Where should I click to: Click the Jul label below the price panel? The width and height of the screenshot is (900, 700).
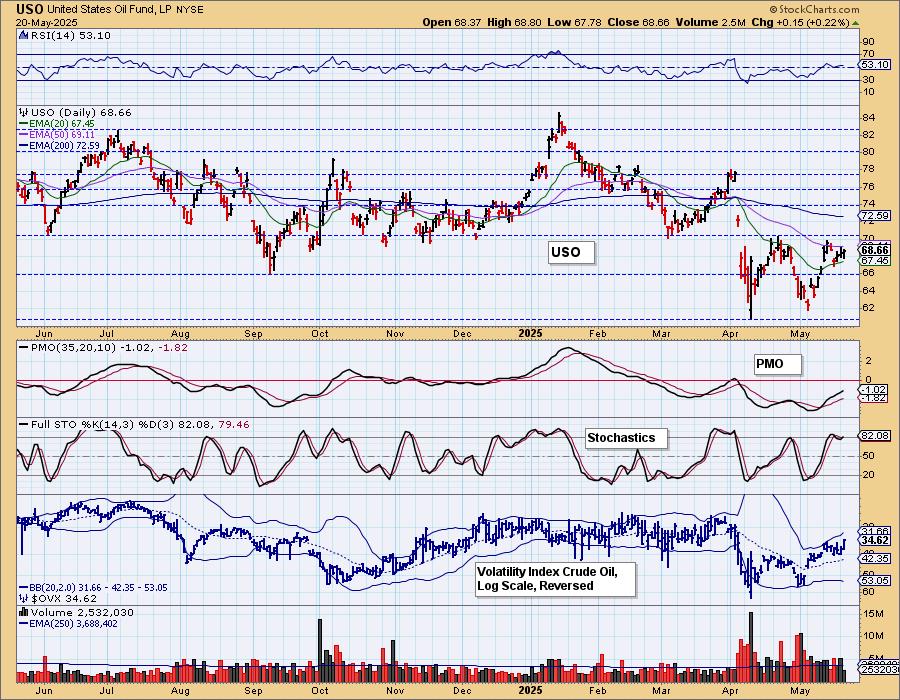[107, 334]
